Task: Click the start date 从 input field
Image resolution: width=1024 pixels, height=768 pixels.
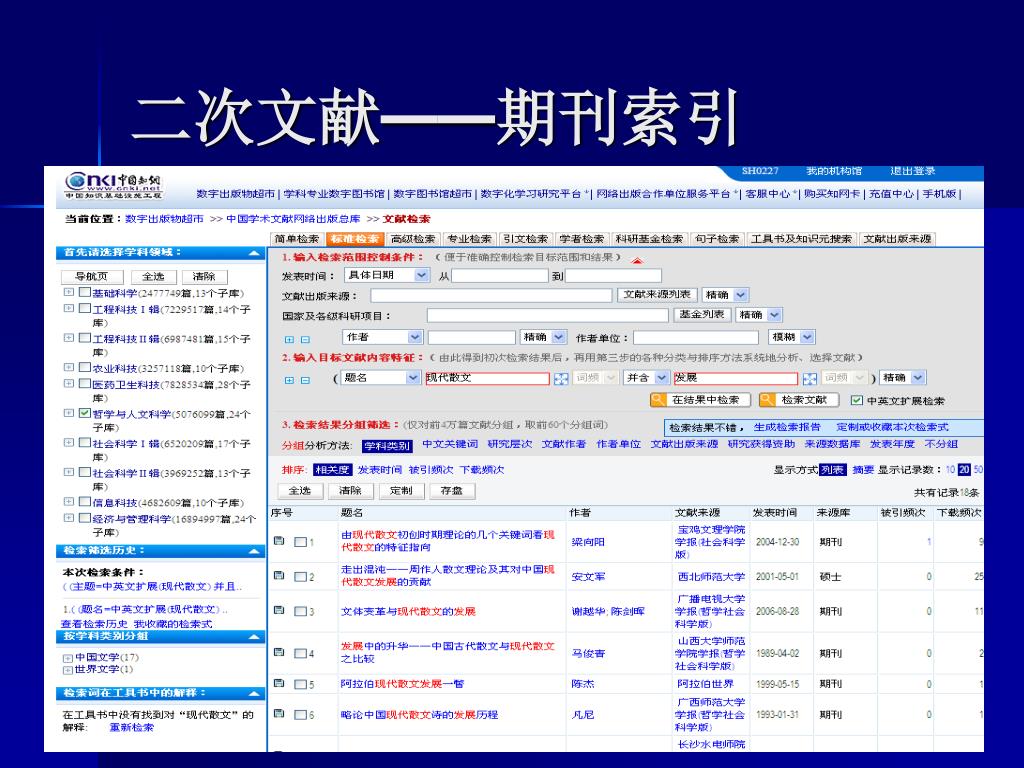Action: 500,276
